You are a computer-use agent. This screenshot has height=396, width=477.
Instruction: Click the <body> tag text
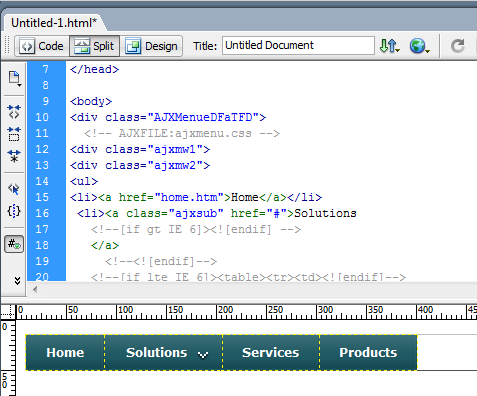click(91, 101)
